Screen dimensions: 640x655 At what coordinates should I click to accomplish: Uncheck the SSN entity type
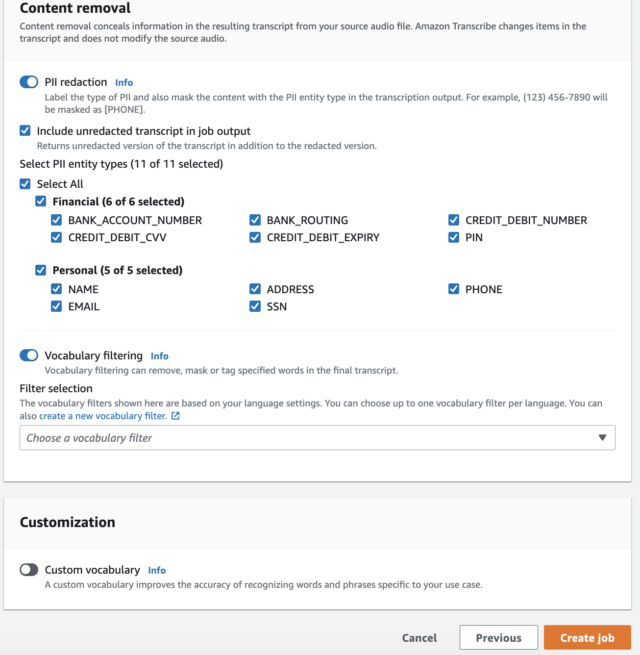[255, 307]
